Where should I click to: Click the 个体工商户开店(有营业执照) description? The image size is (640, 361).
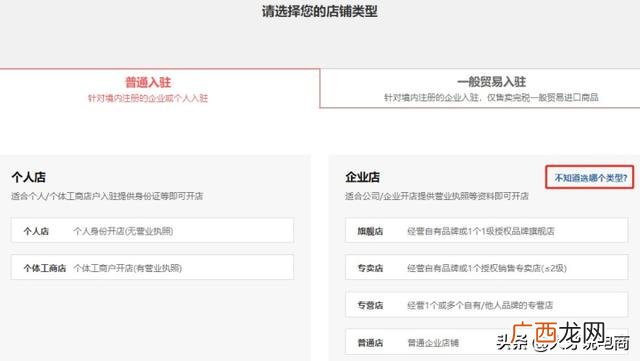click(127, 268)
